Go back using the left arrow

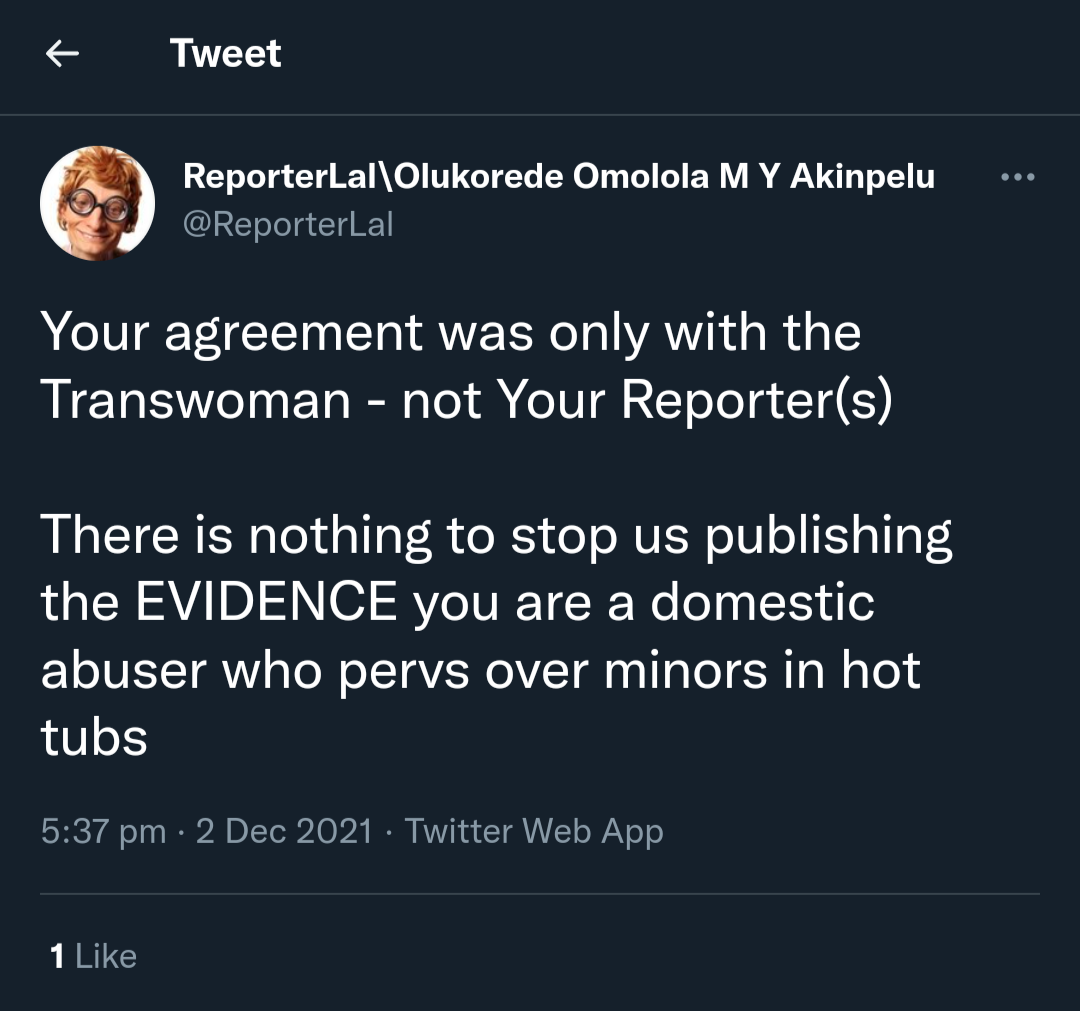point(62,54)
